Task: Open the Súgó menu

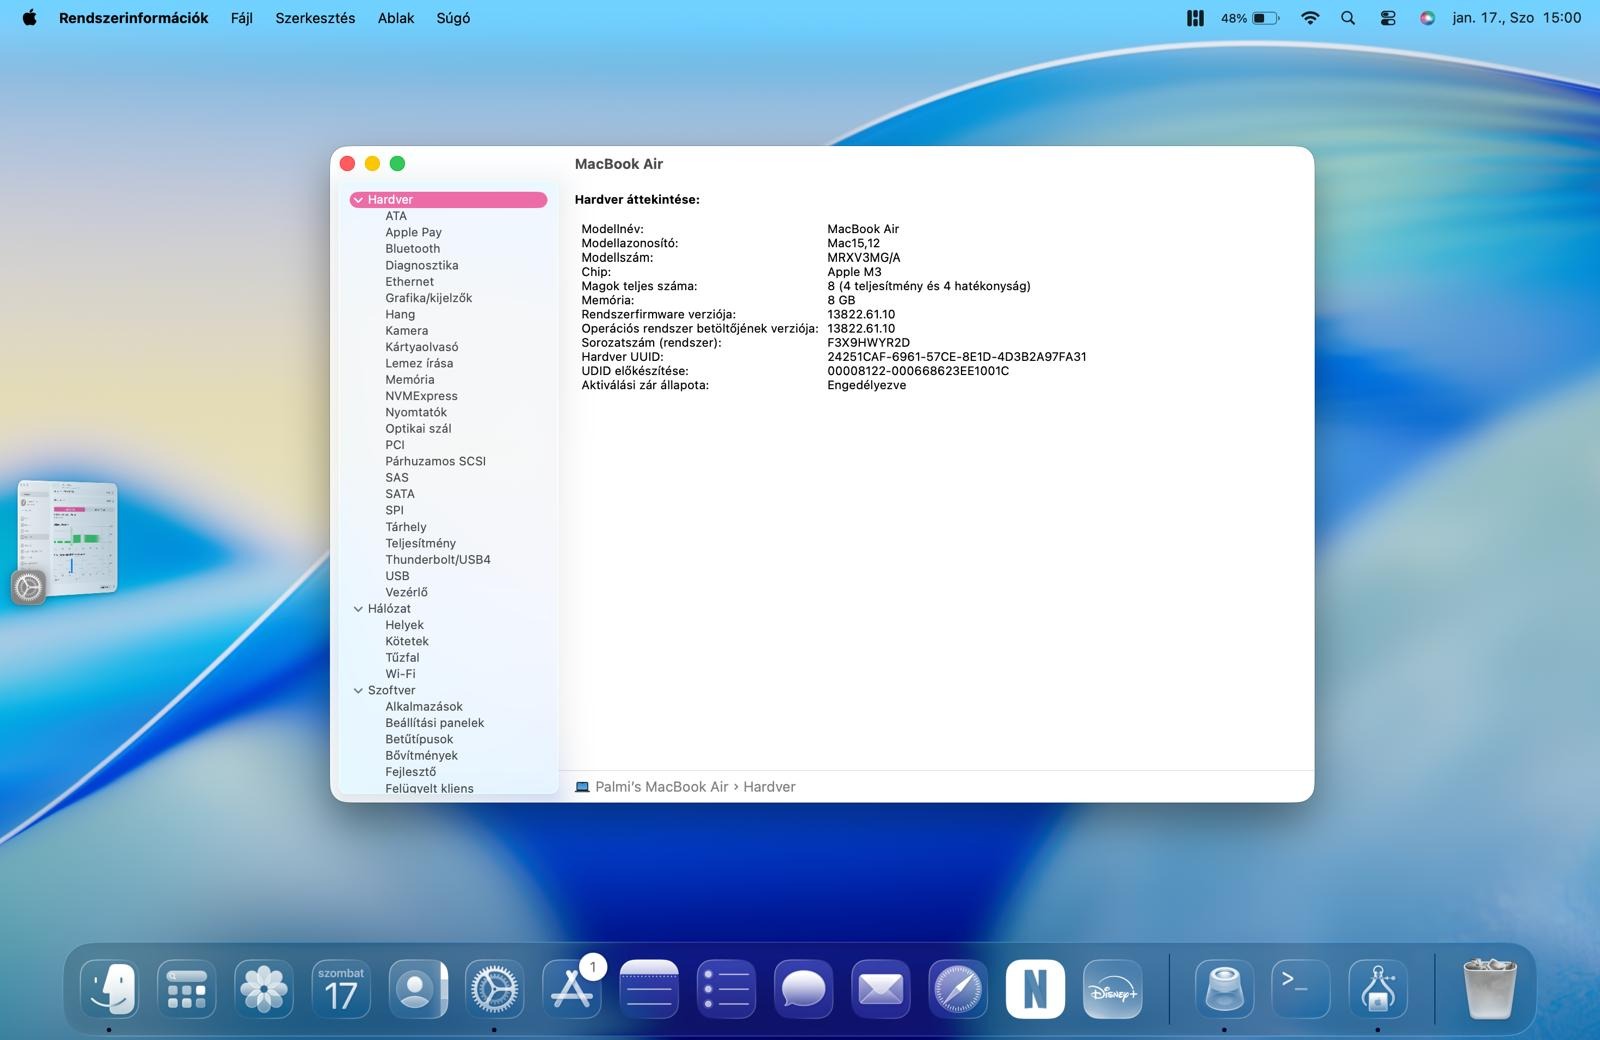Action: (453, 18)
